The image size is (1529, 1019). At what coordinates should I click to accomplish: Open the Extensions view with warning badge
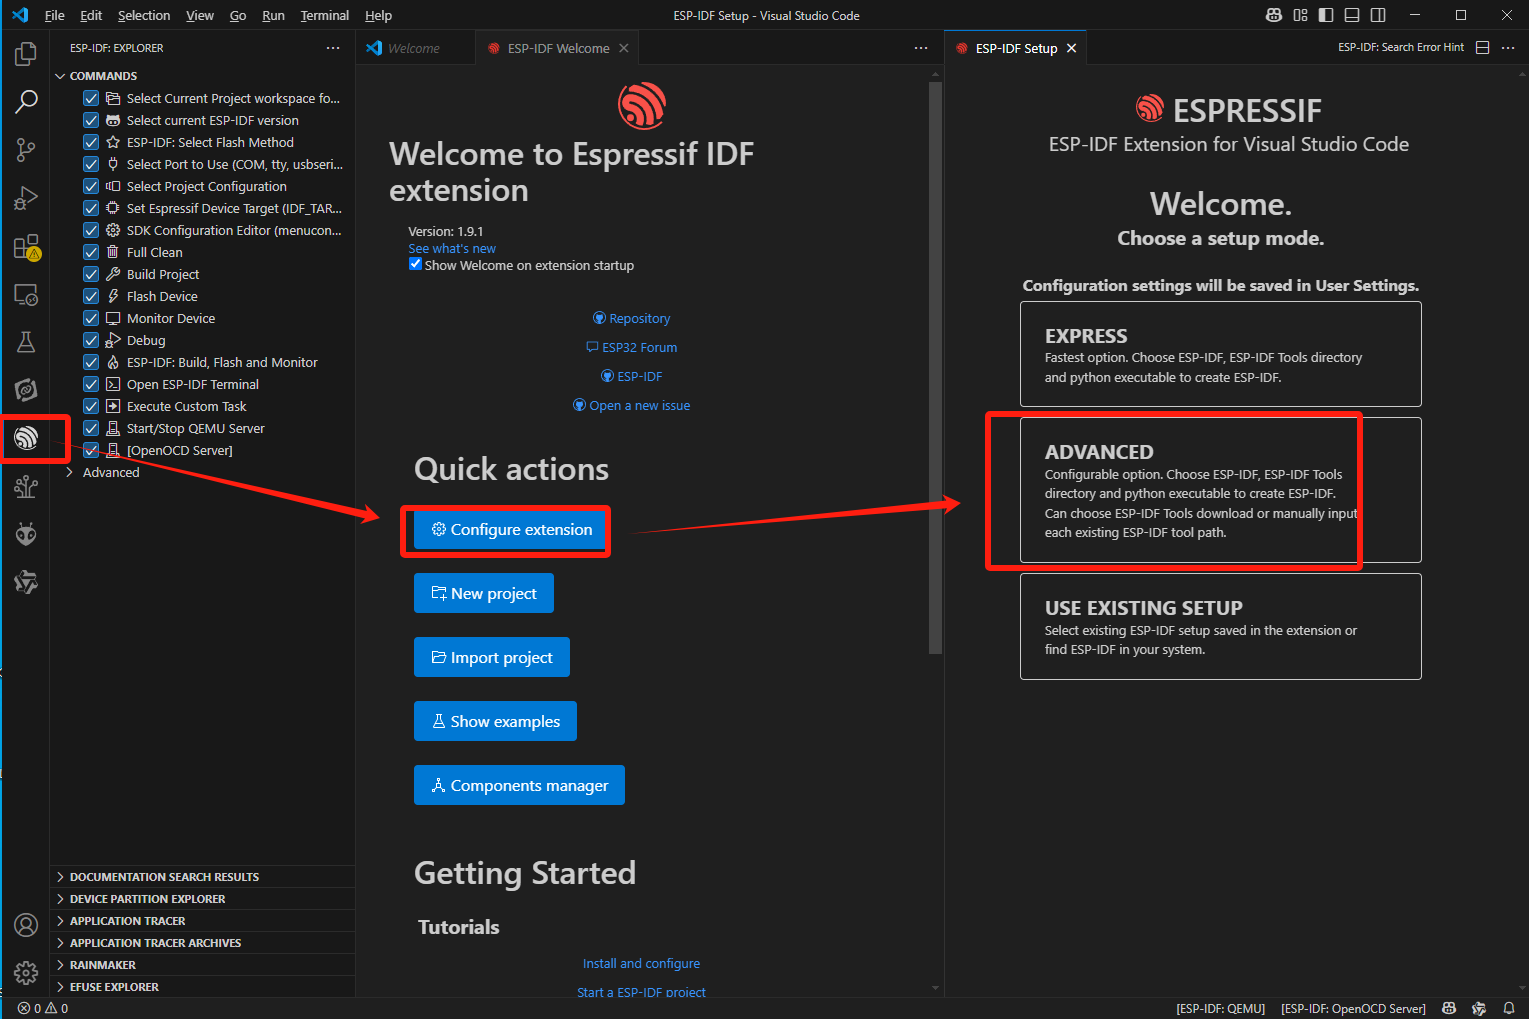pyautogui.click(x=26, y=246)
